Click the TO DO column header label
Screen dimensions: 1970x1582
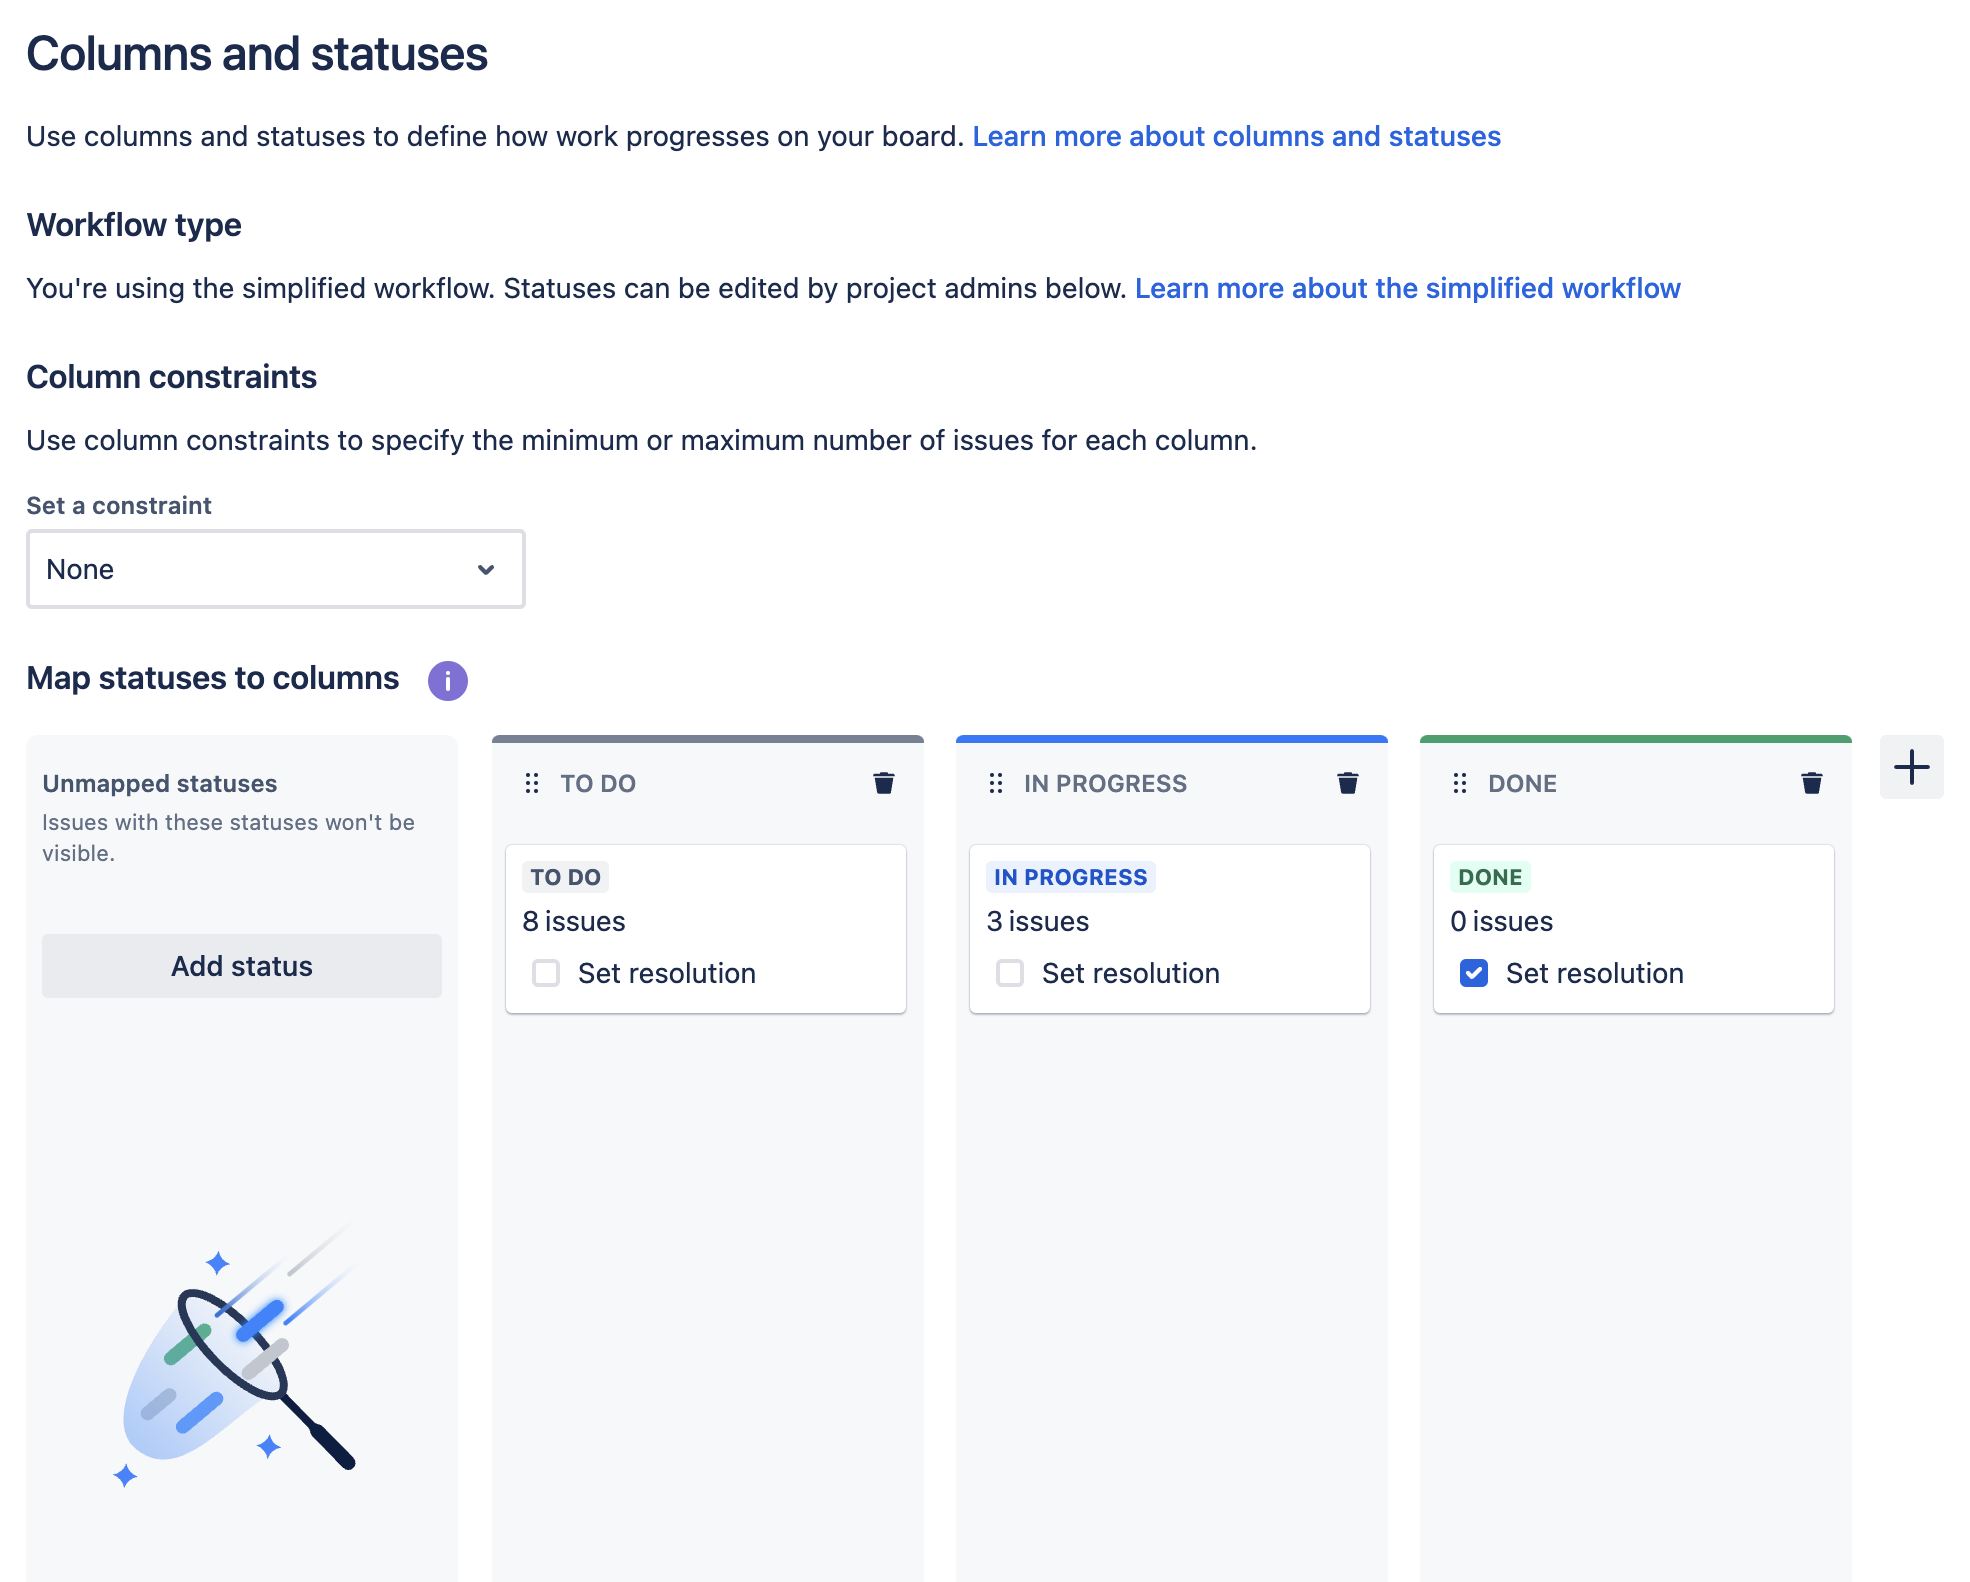(599, 783)
